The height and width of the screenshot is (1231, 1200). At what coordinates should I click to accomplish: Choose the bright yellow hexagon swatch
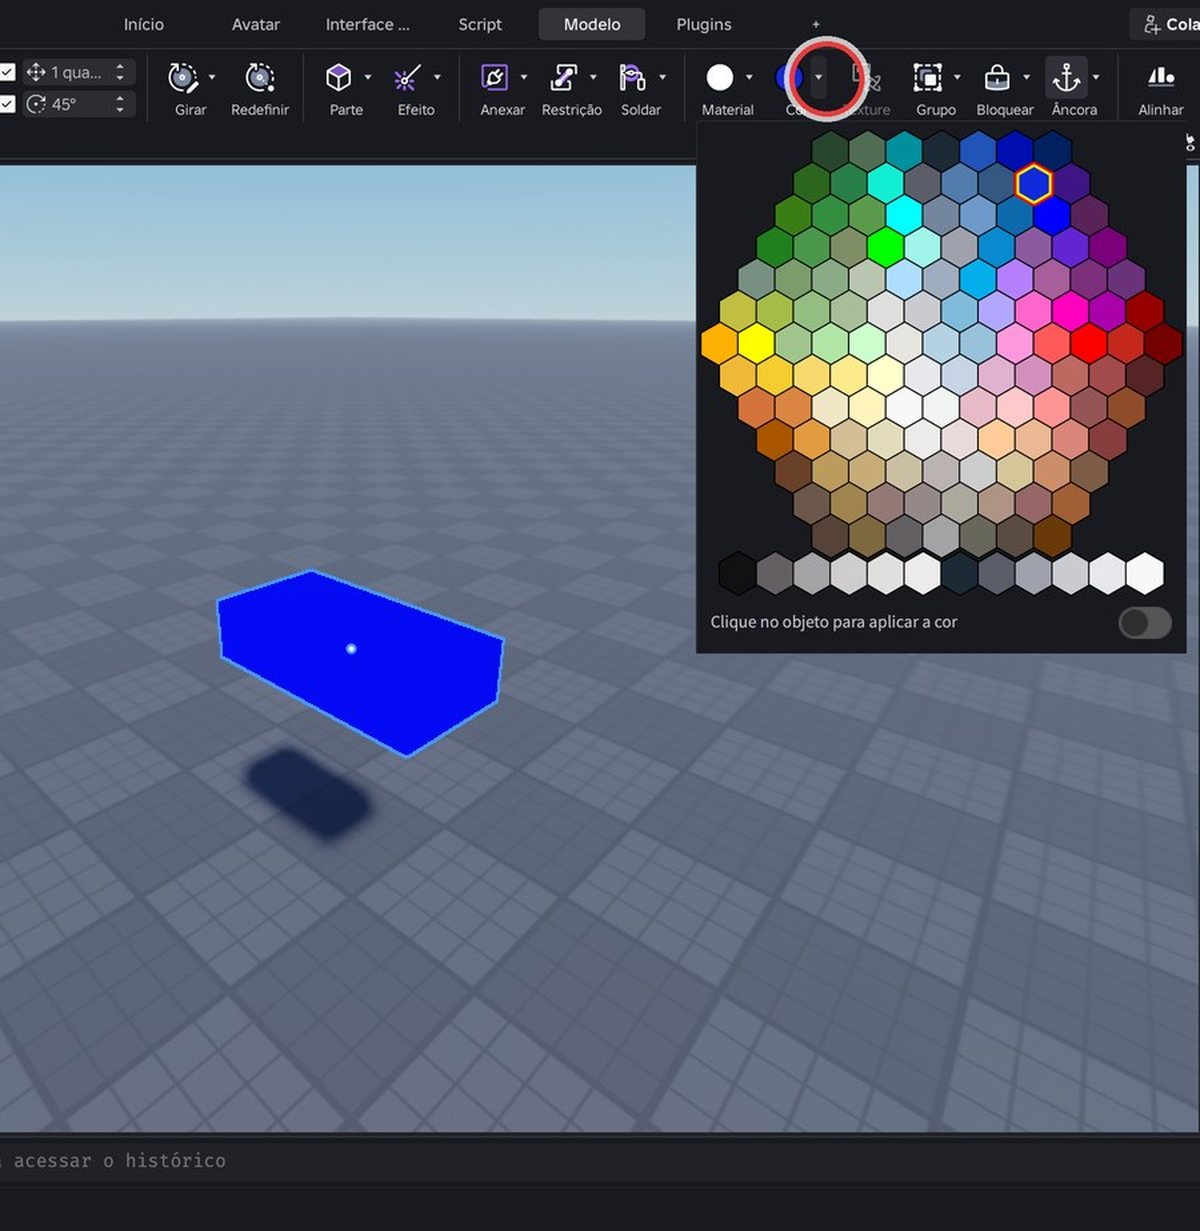[x=756, y=343]
